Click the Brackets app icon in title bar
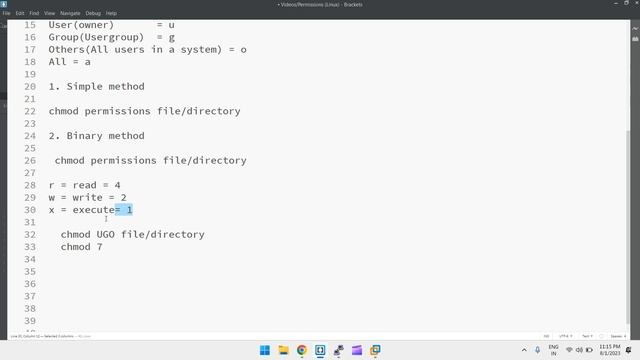This screenshot has width=640, height=360. 4,4
